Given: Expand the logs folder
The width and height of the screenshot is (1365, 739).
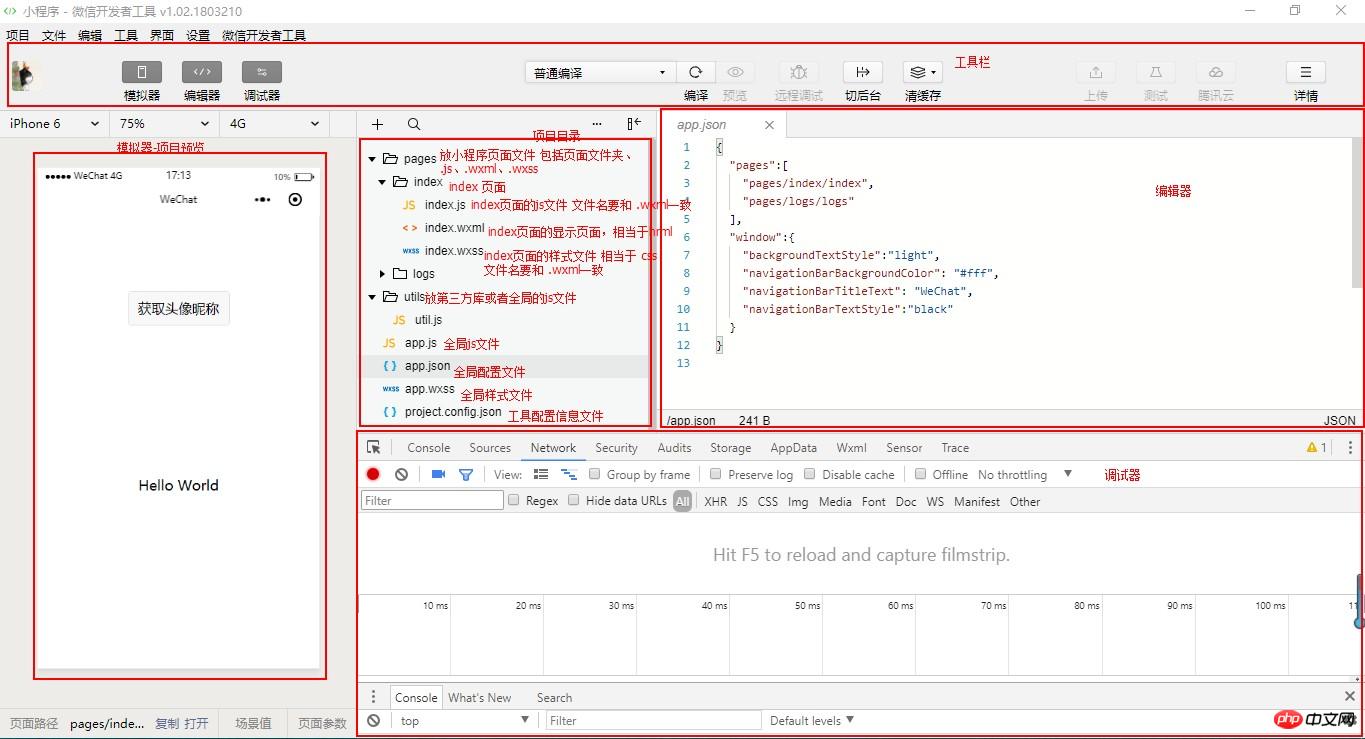Looking at the screenshot, I should tap(382, 274).
